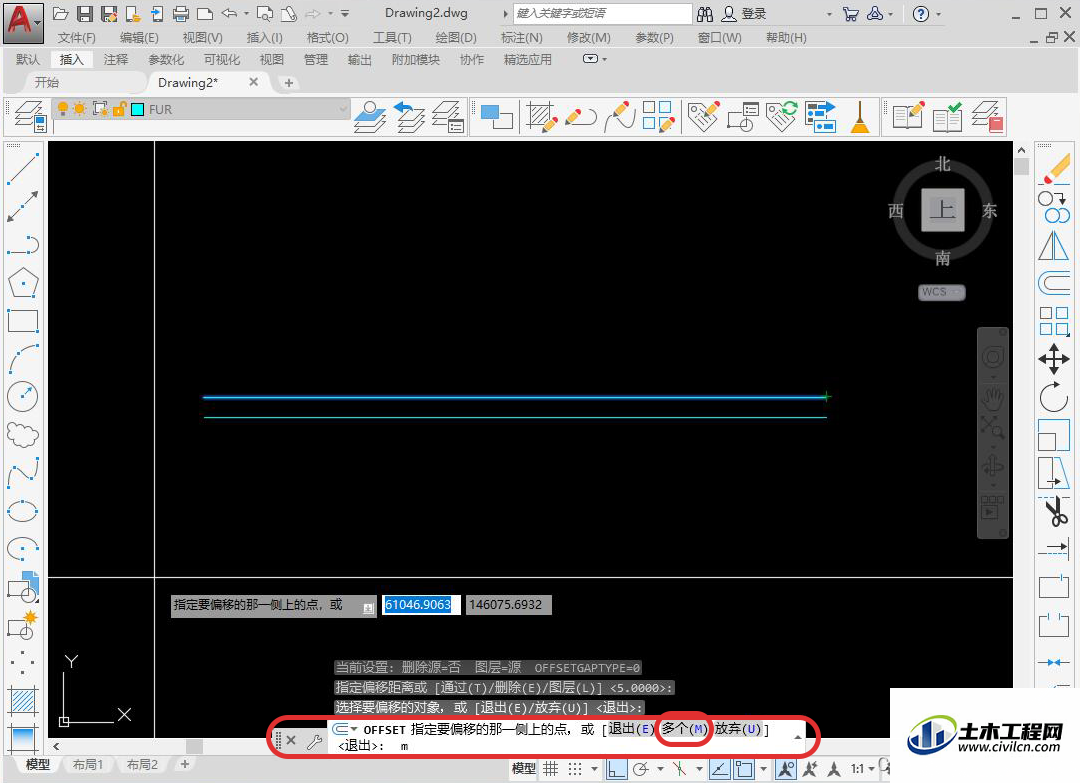Switch to the 默认 ribbon tab
The image size is (1080, 783).
point(28,59)
